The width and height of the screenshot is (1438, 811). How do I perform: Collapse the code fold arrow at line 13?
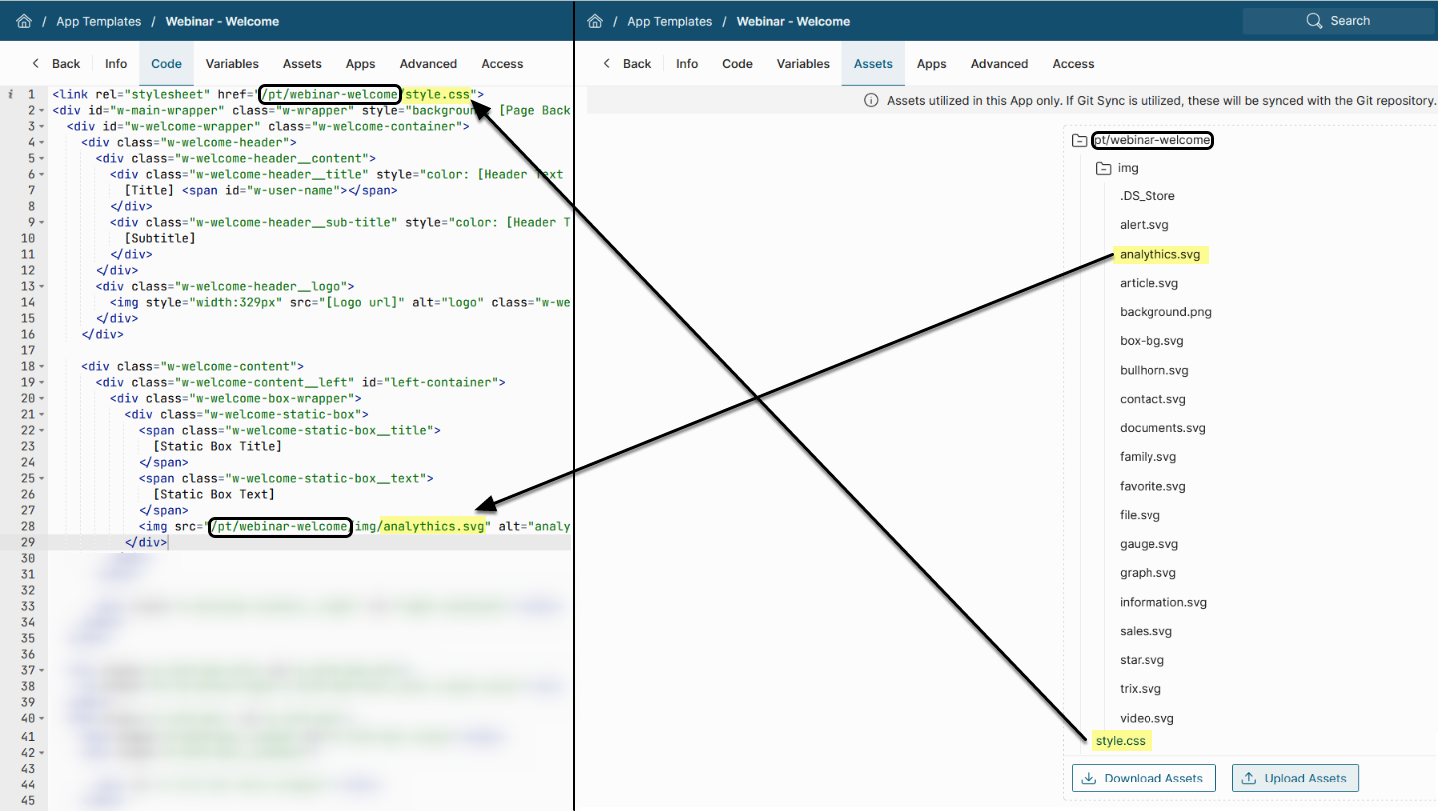point(41,286)
